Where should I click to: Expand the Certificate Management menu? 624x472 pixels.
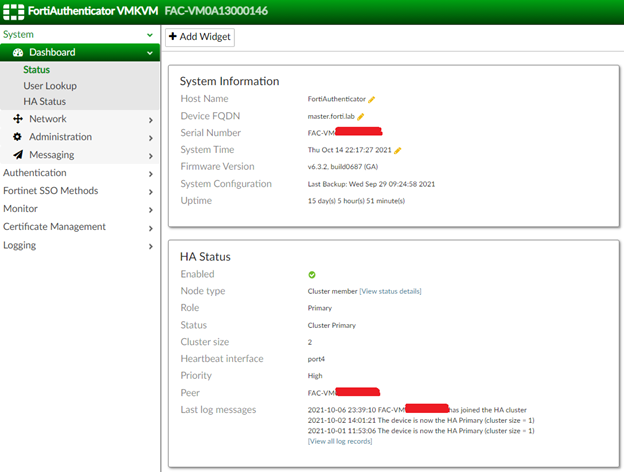[x=150, y=227]
